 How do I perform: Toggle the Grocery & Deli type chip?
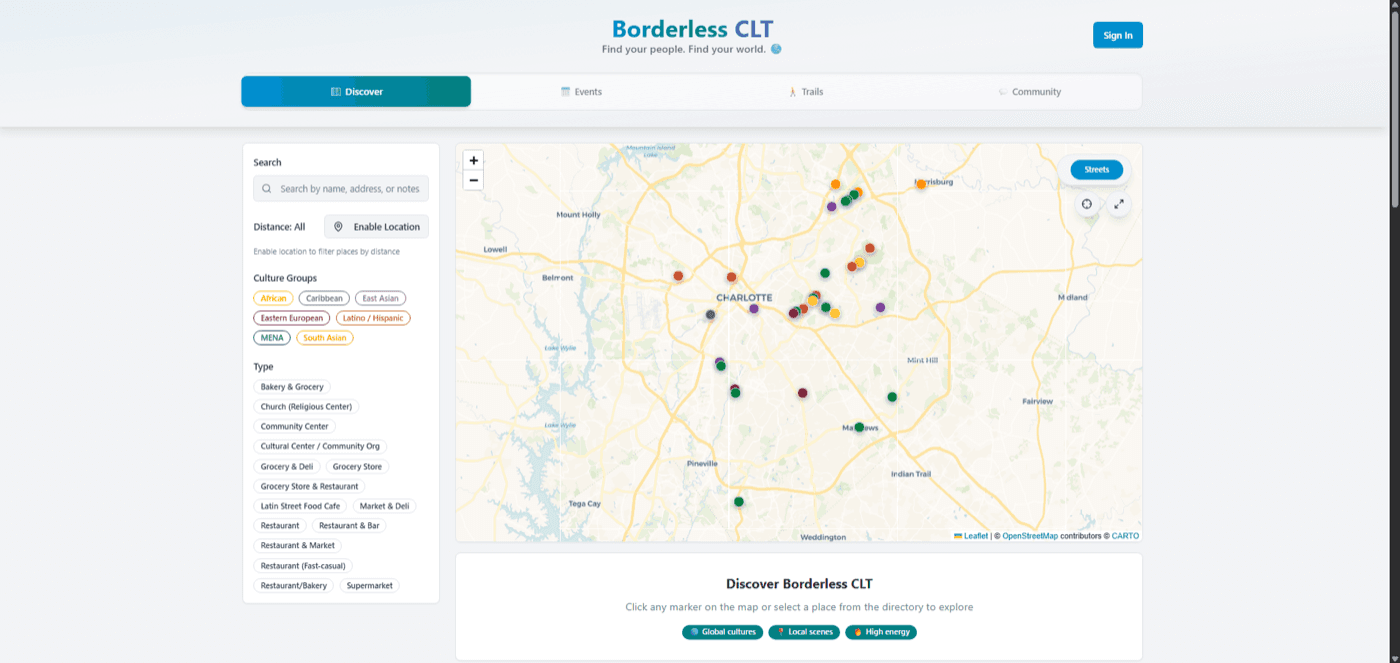coord(287,466)
